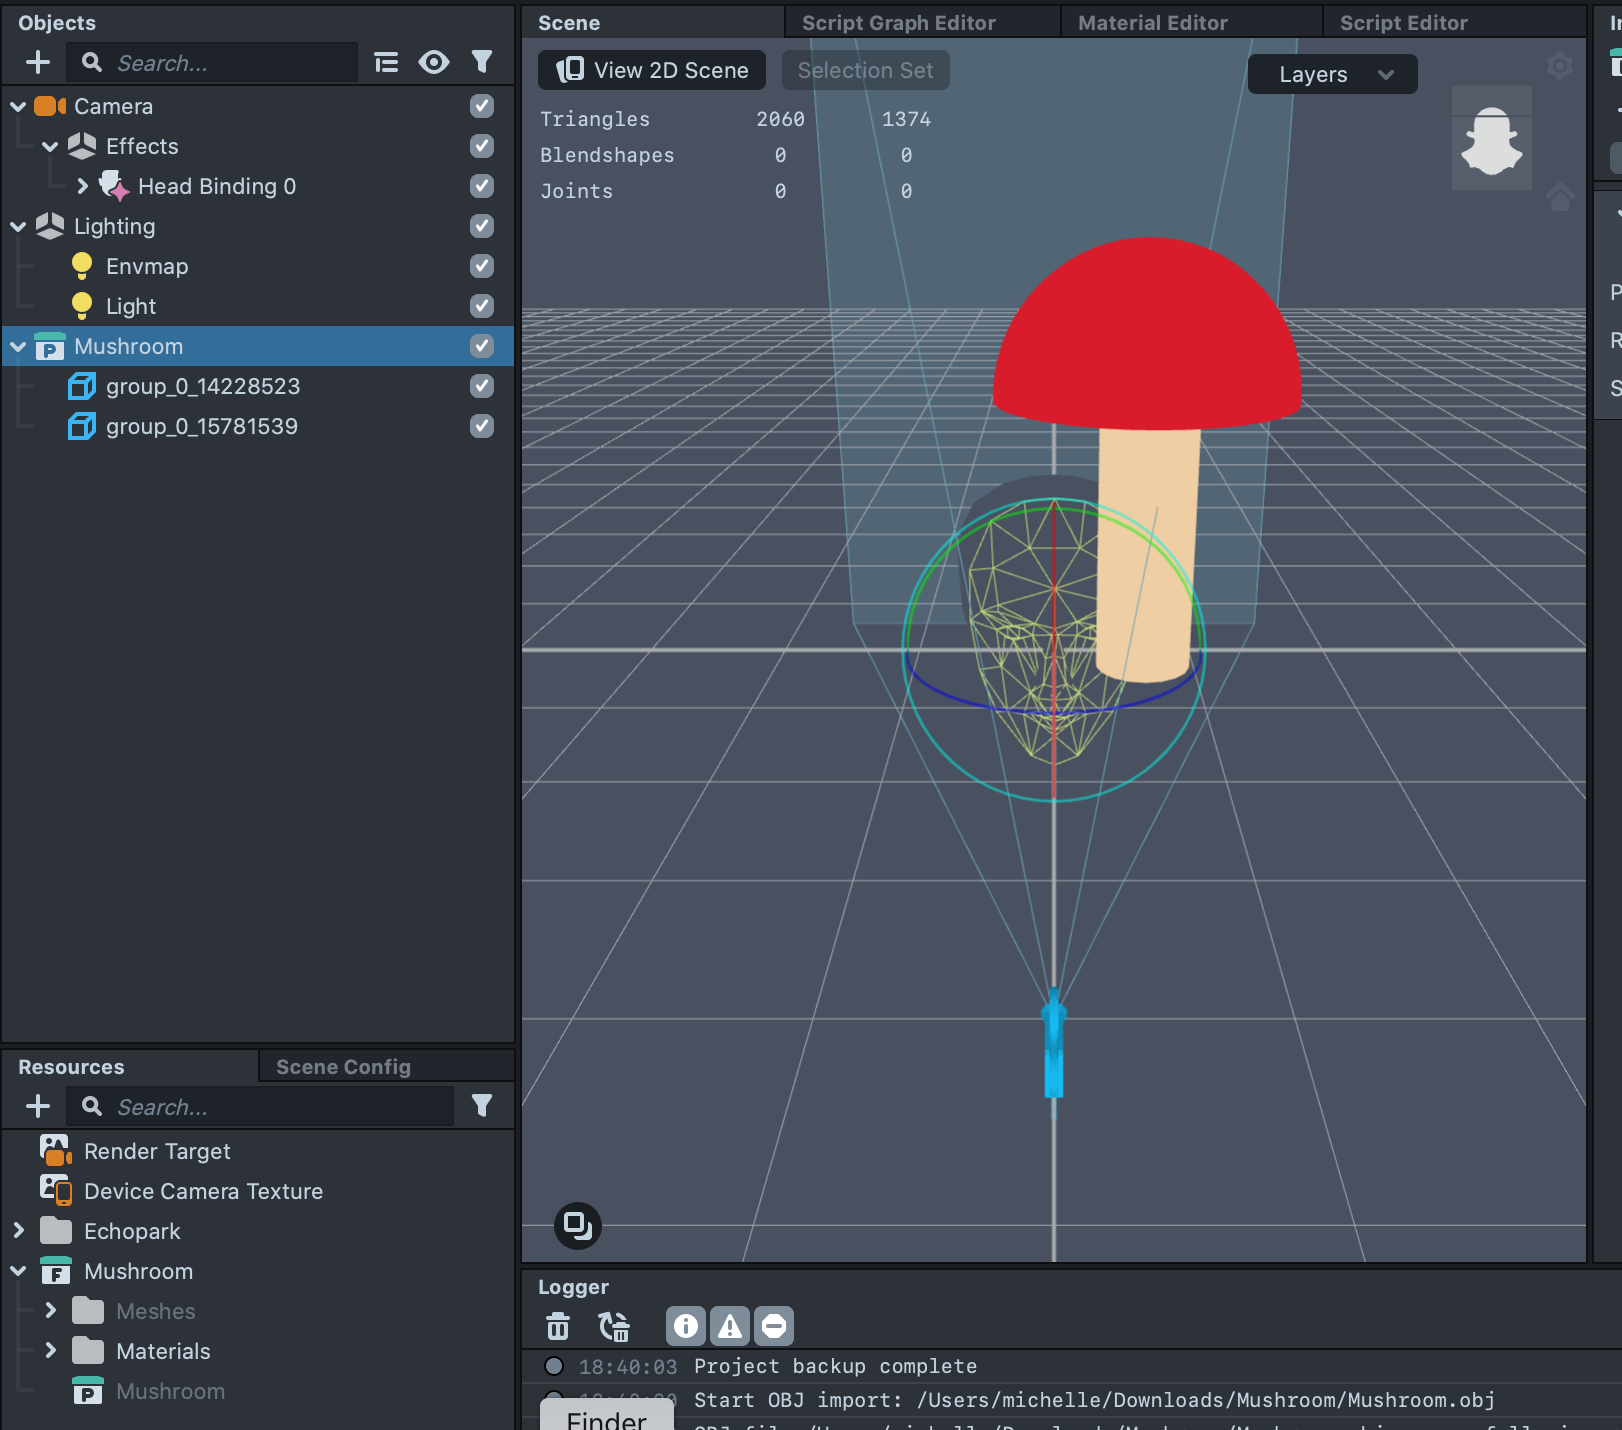Viewport: 1622px width, 1430px height.
Task: Toggle the Logger warning filter icon
Action: click(730, 1326)
